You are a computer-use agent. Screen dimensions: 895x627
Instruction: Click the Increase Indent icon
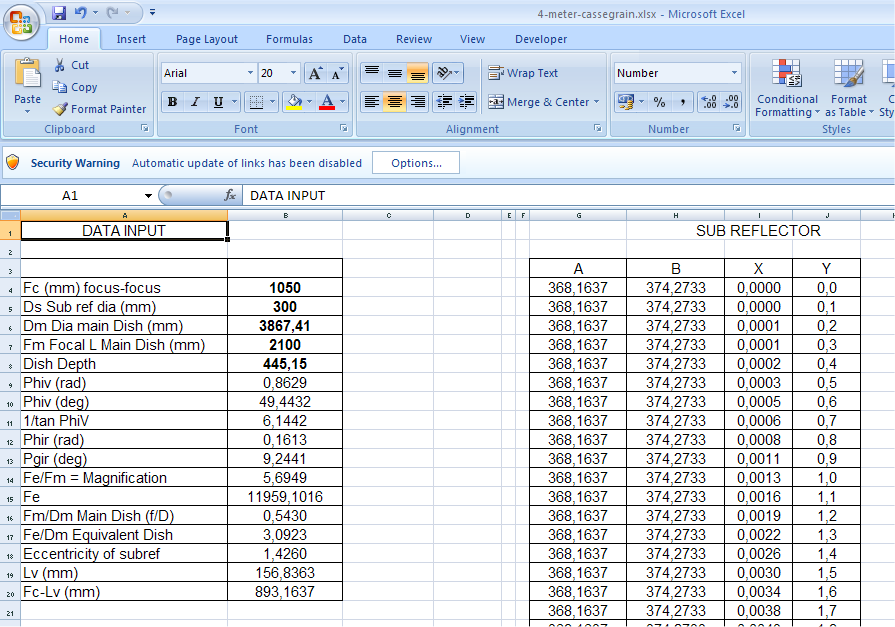pos(464,102)
